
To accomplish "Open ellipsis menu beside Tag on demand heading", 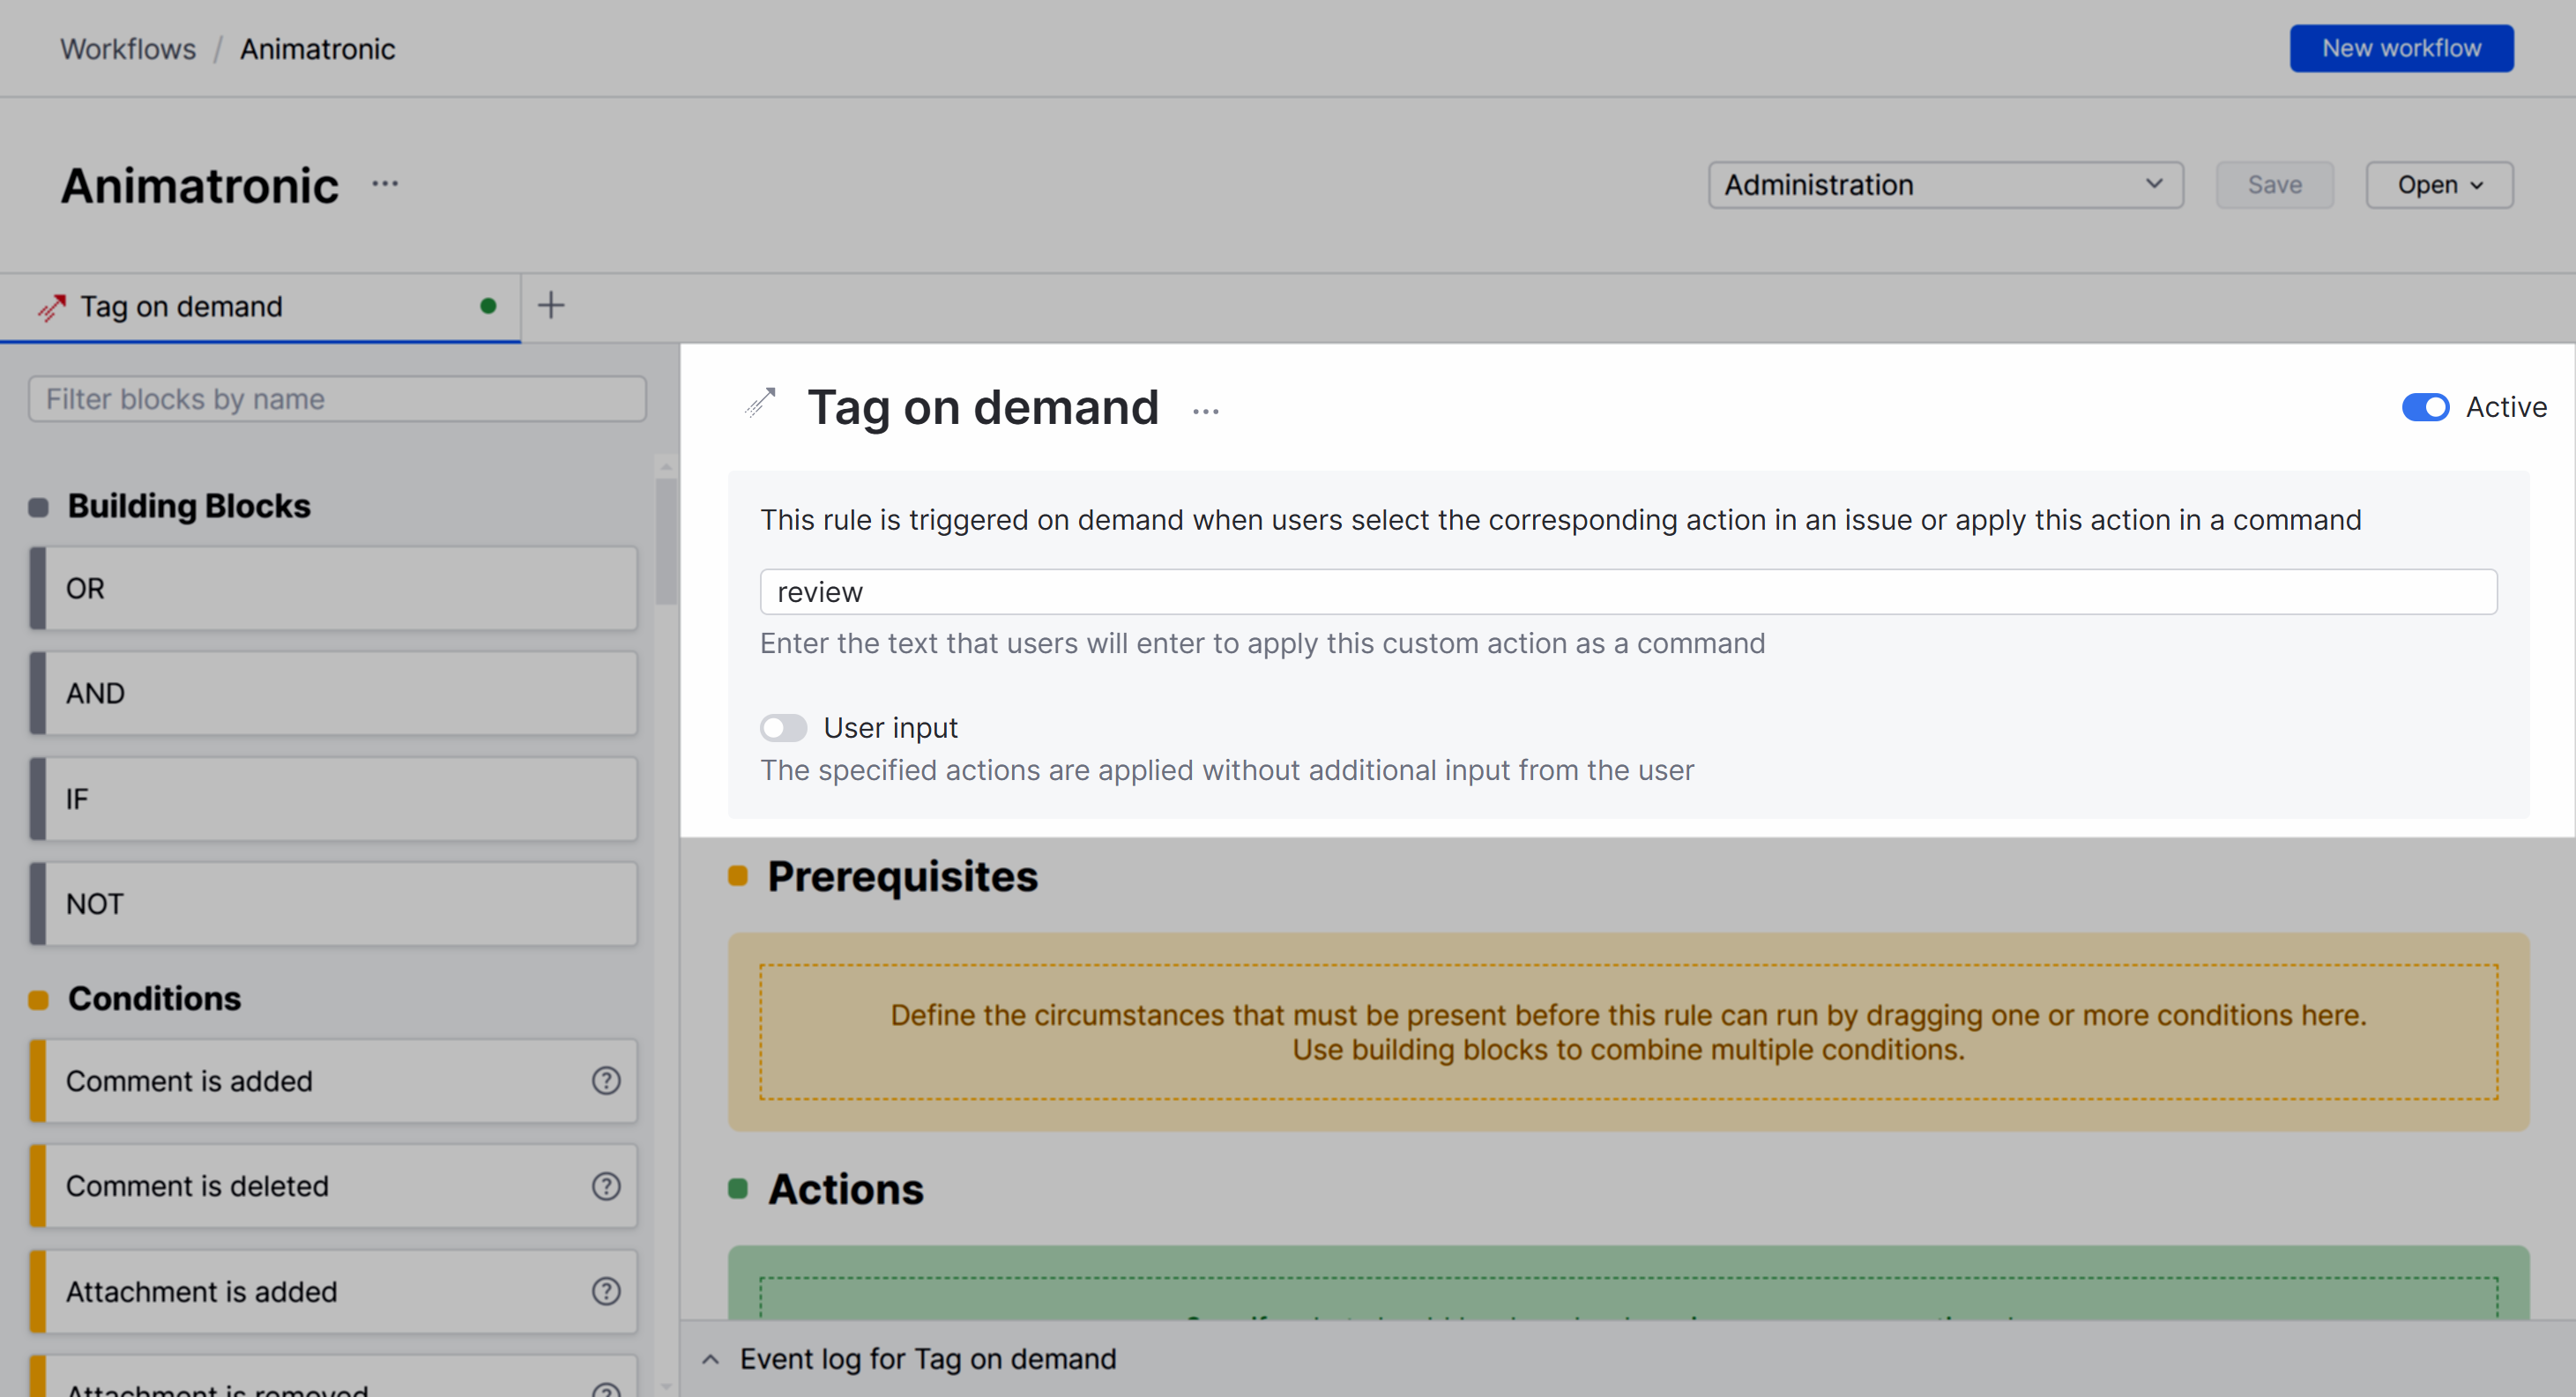I will coord(1205,411).
